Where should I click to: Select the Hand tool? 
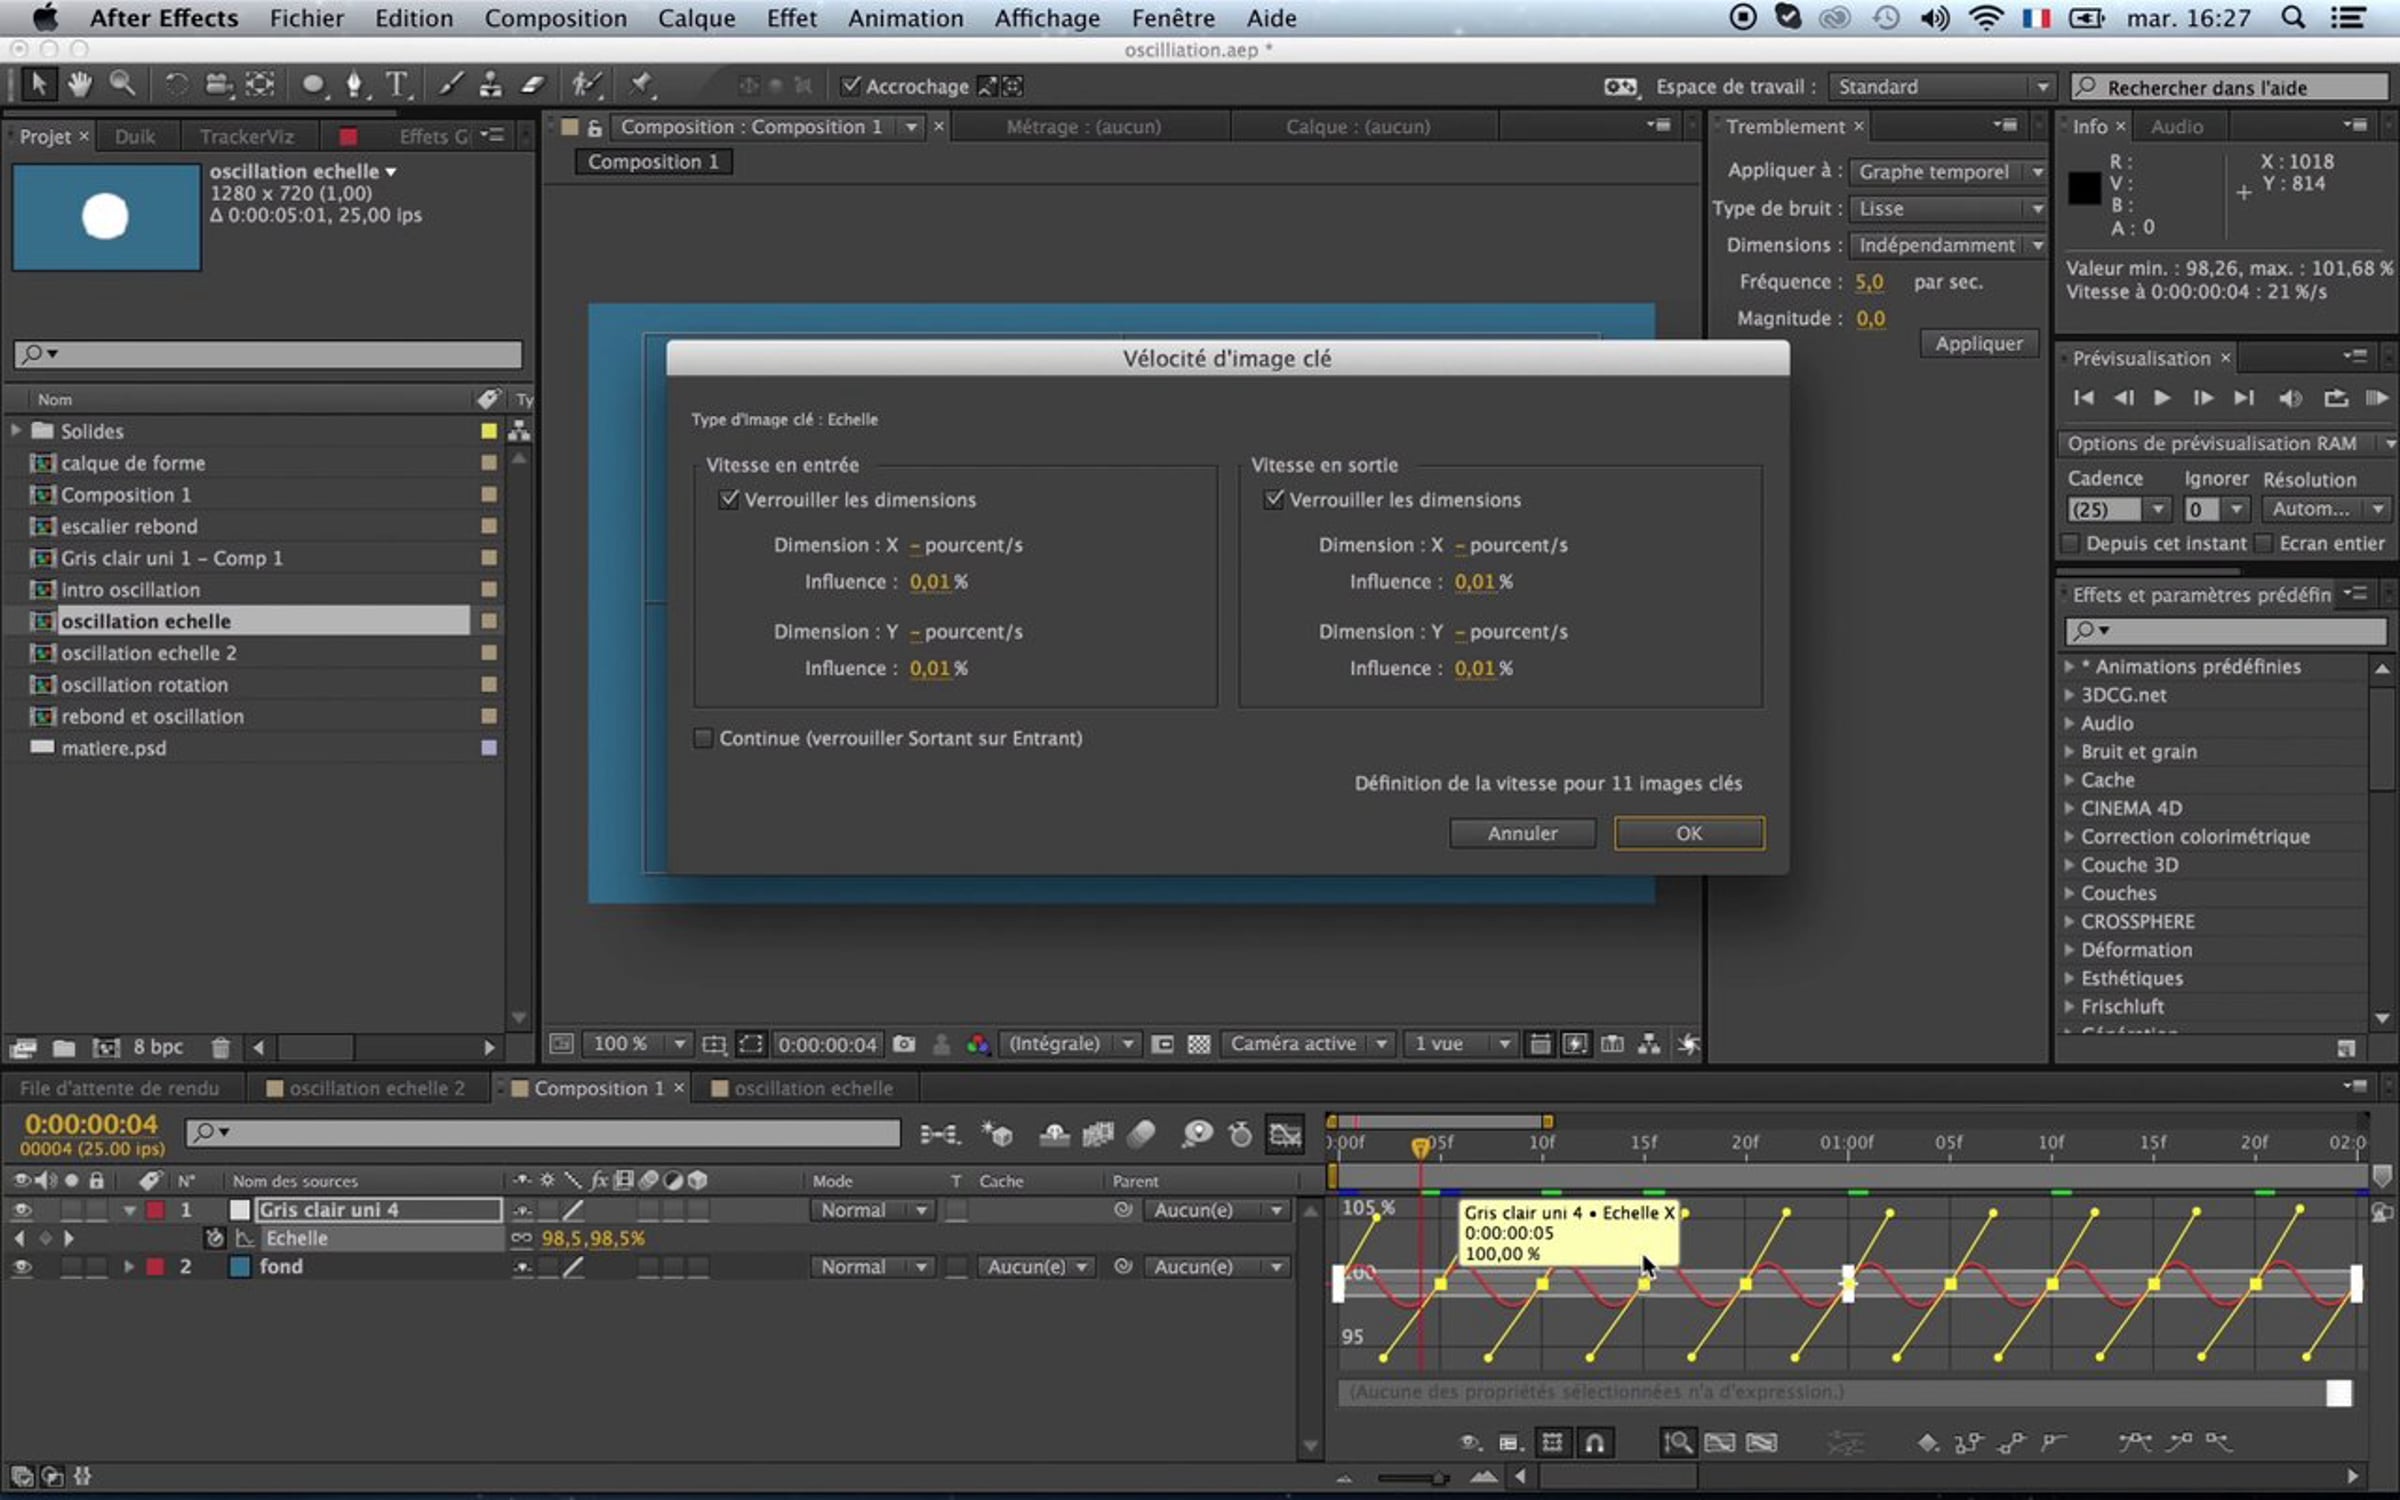pyautogui.click(x=79, y=85)
